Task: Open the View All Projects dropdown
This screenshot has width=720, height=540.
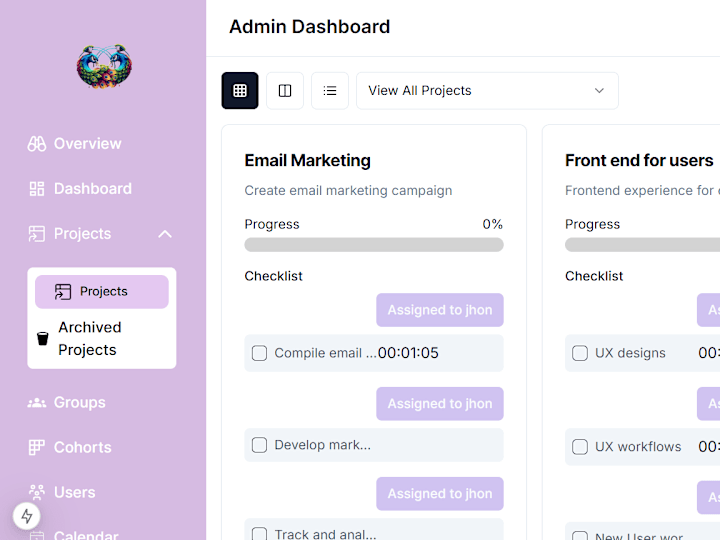Action: point(487,90)
